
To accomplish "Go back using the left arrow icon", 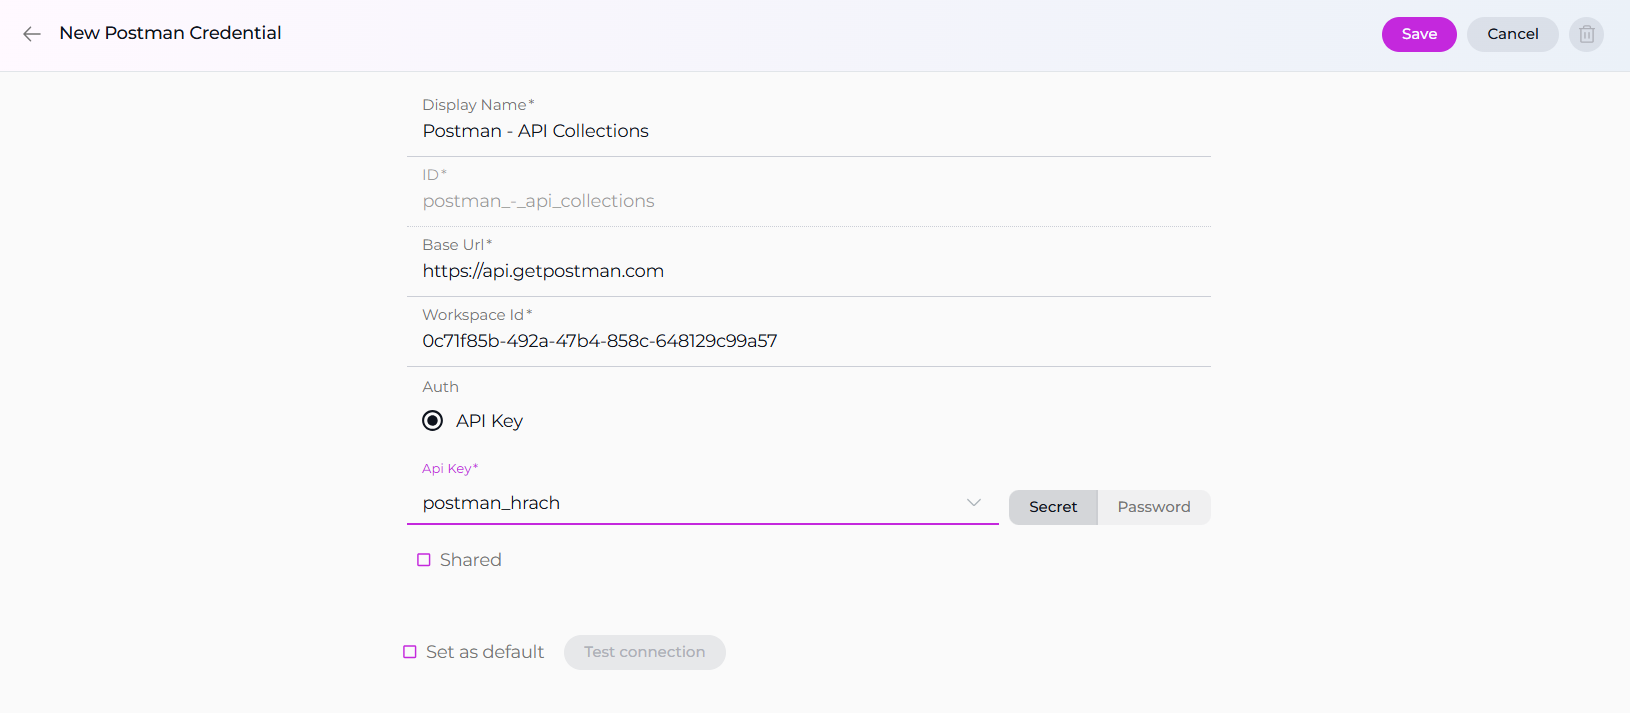I will (x=32, y=34).
